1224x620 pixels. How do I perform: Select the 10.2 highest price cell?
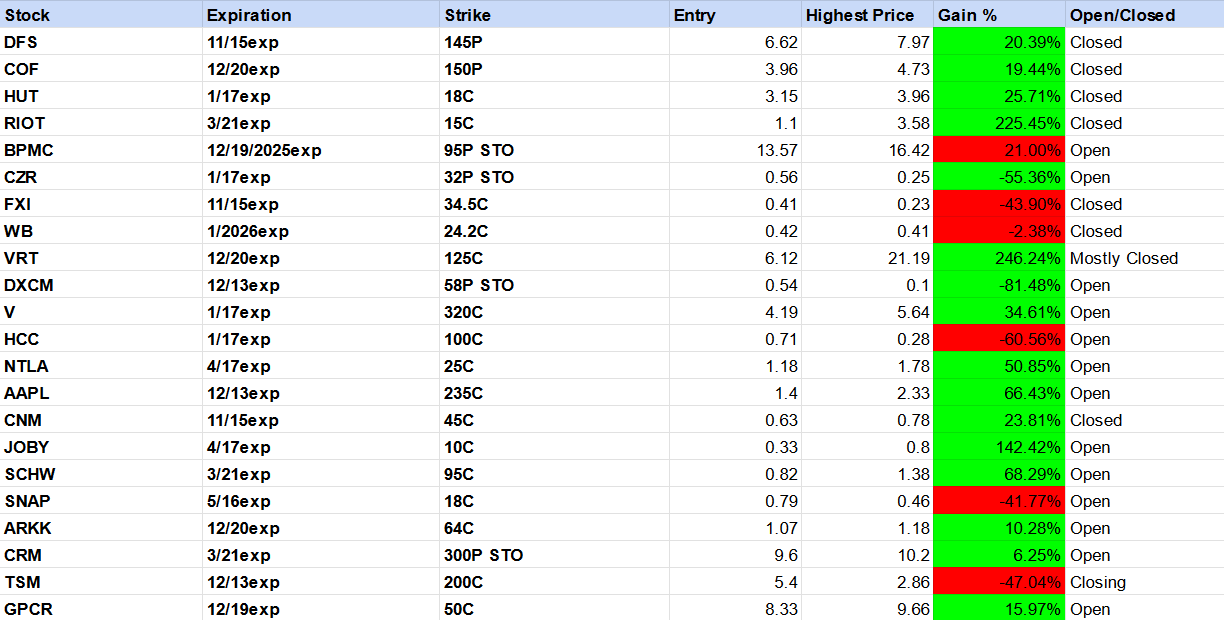[867, 555]
